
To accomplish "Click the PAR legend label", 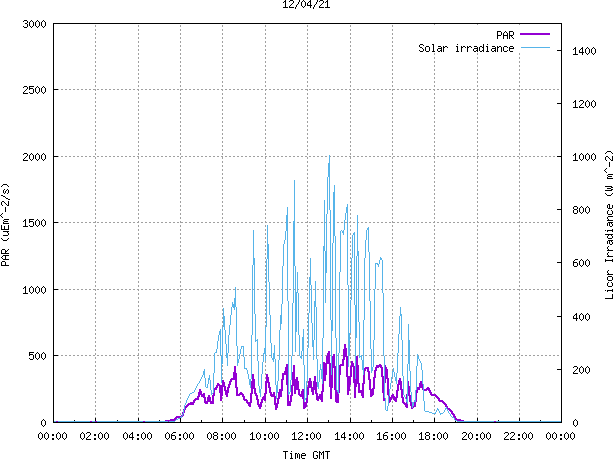I will 505,35.
